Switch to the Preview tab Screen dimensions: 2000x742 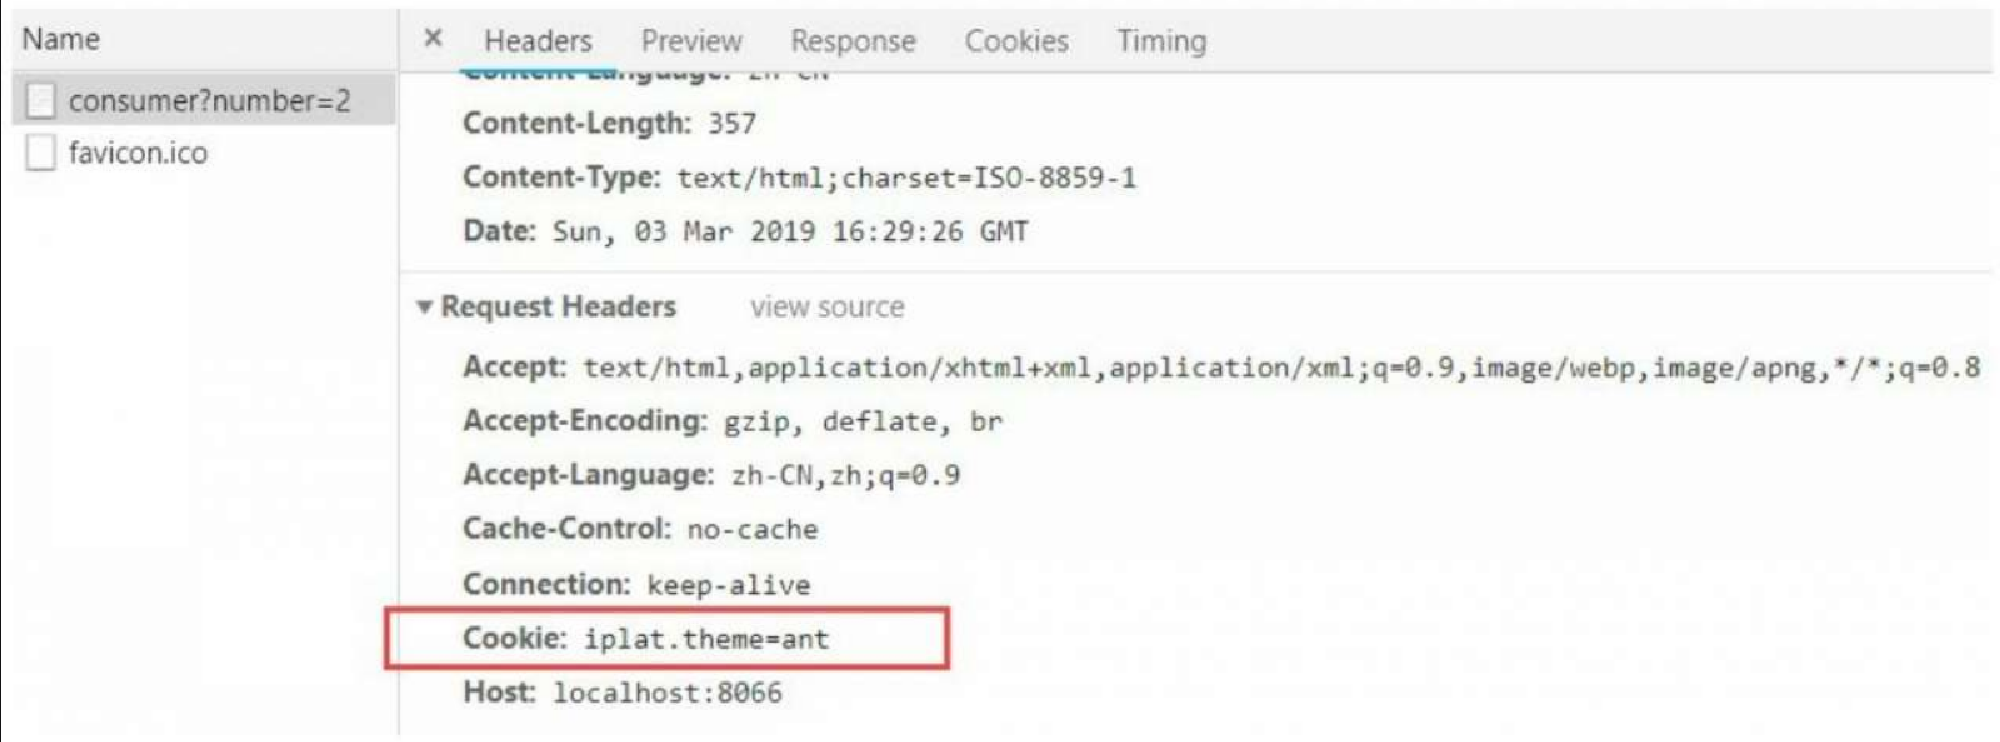pos(691,41)
